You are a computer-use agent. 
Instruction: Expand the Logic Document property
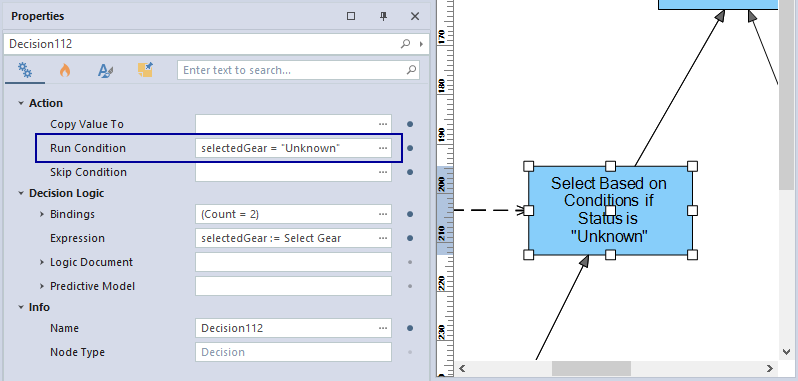42,262
